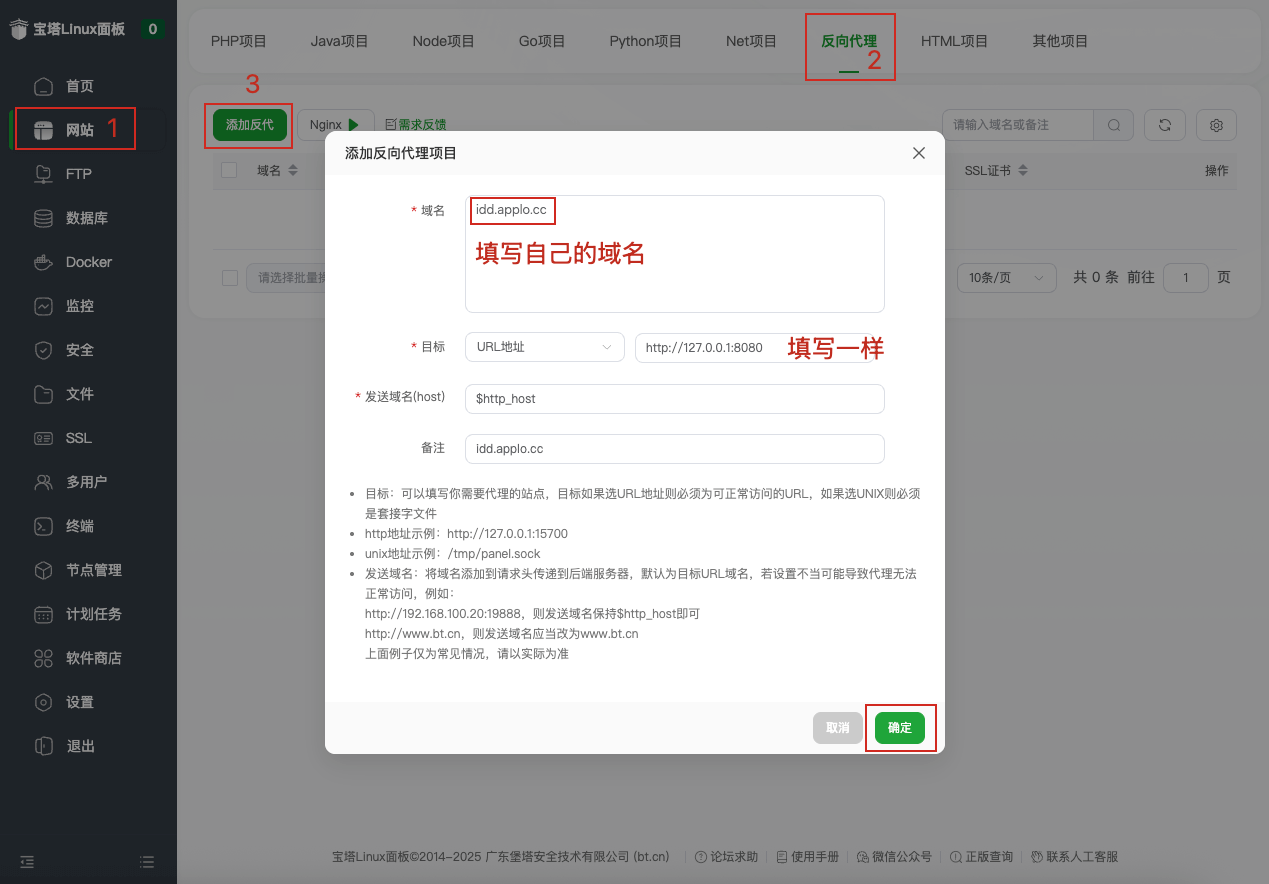Open the URL地址 target type dropdown
The height and width of the screenshot is (884, 1269).
coord(544,347)
